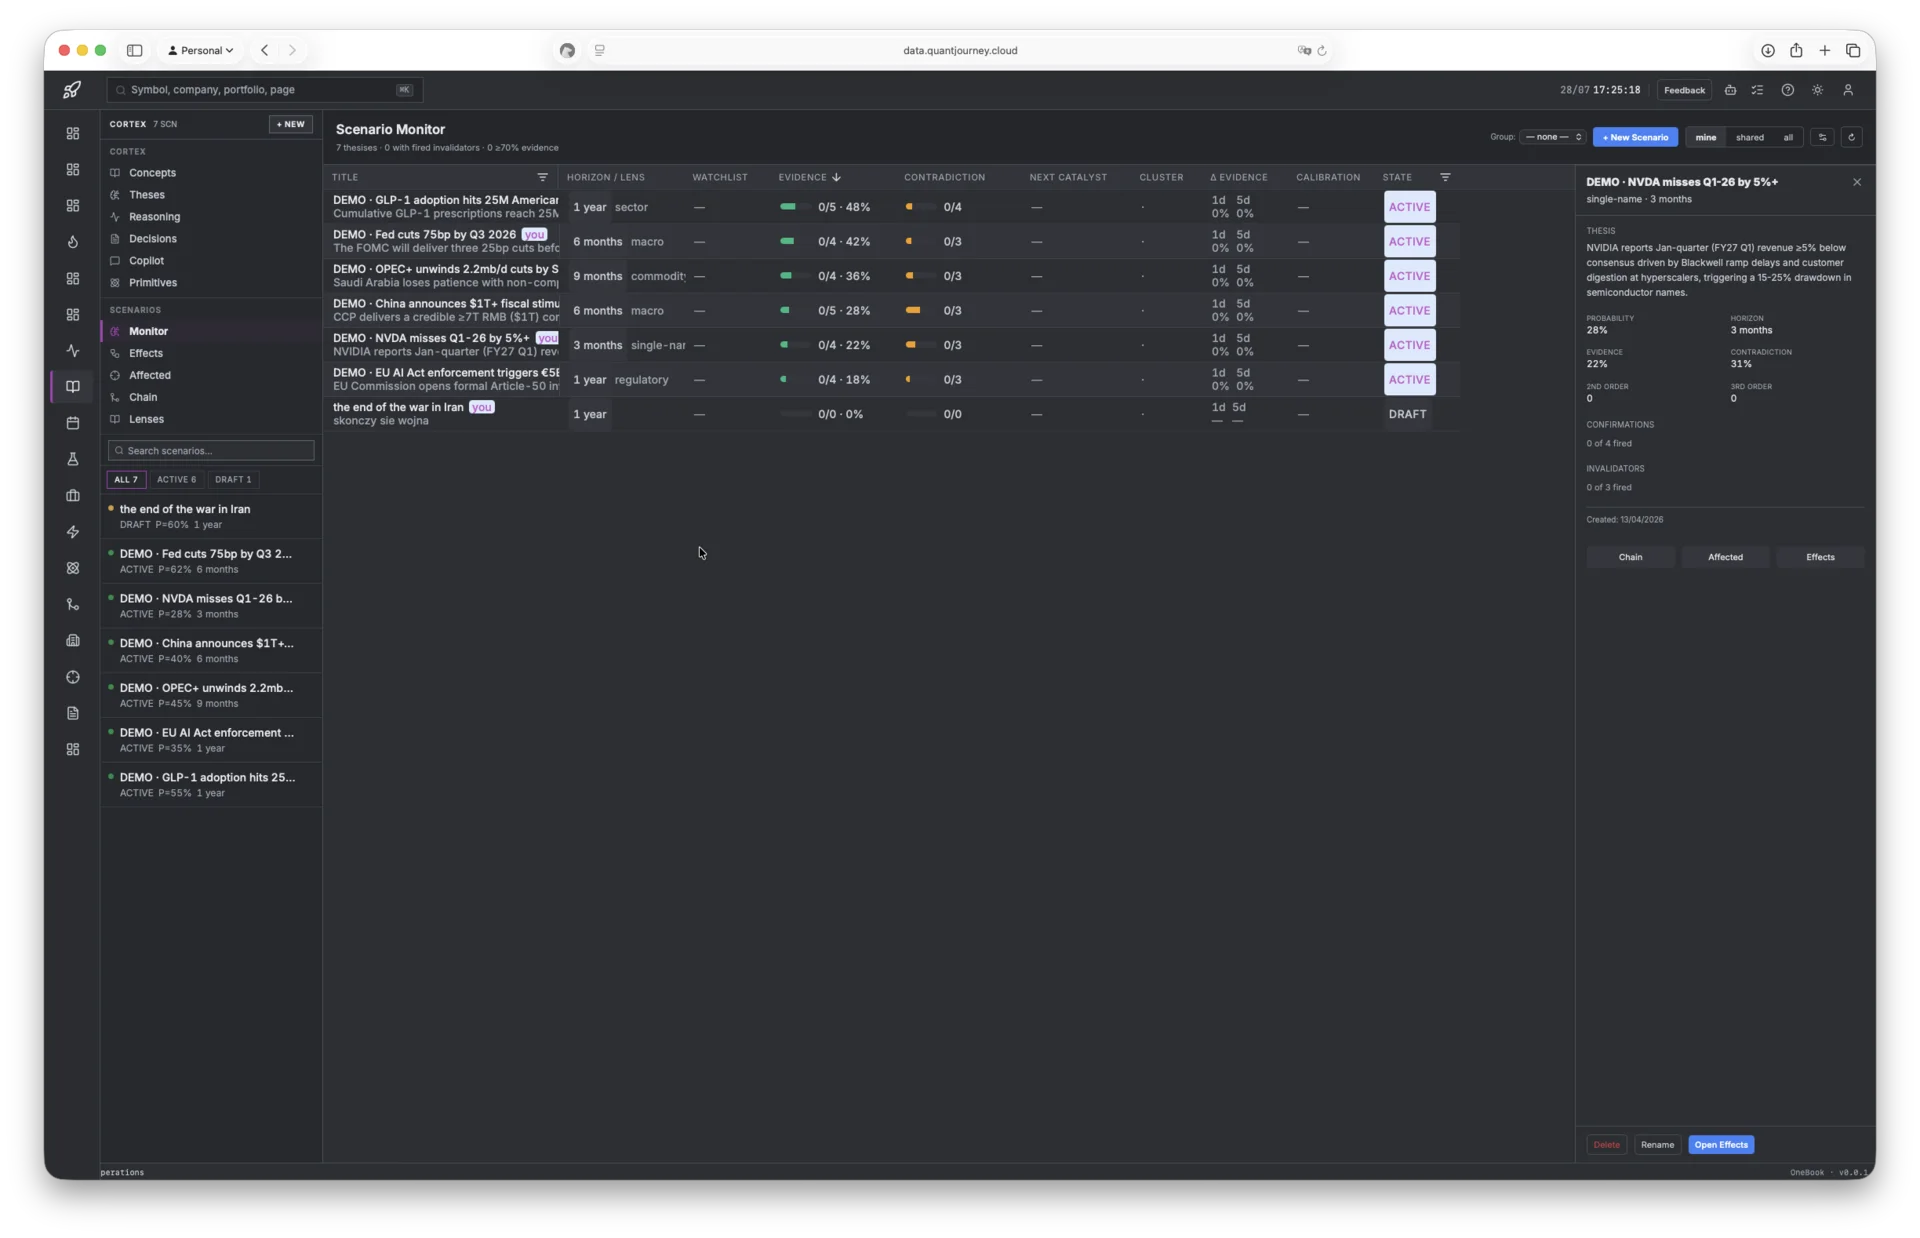This screenshot has width=1920, height=1238.
Task: Select DEMO · EU AI Act enforcement sidebar item
Action: 211,740
